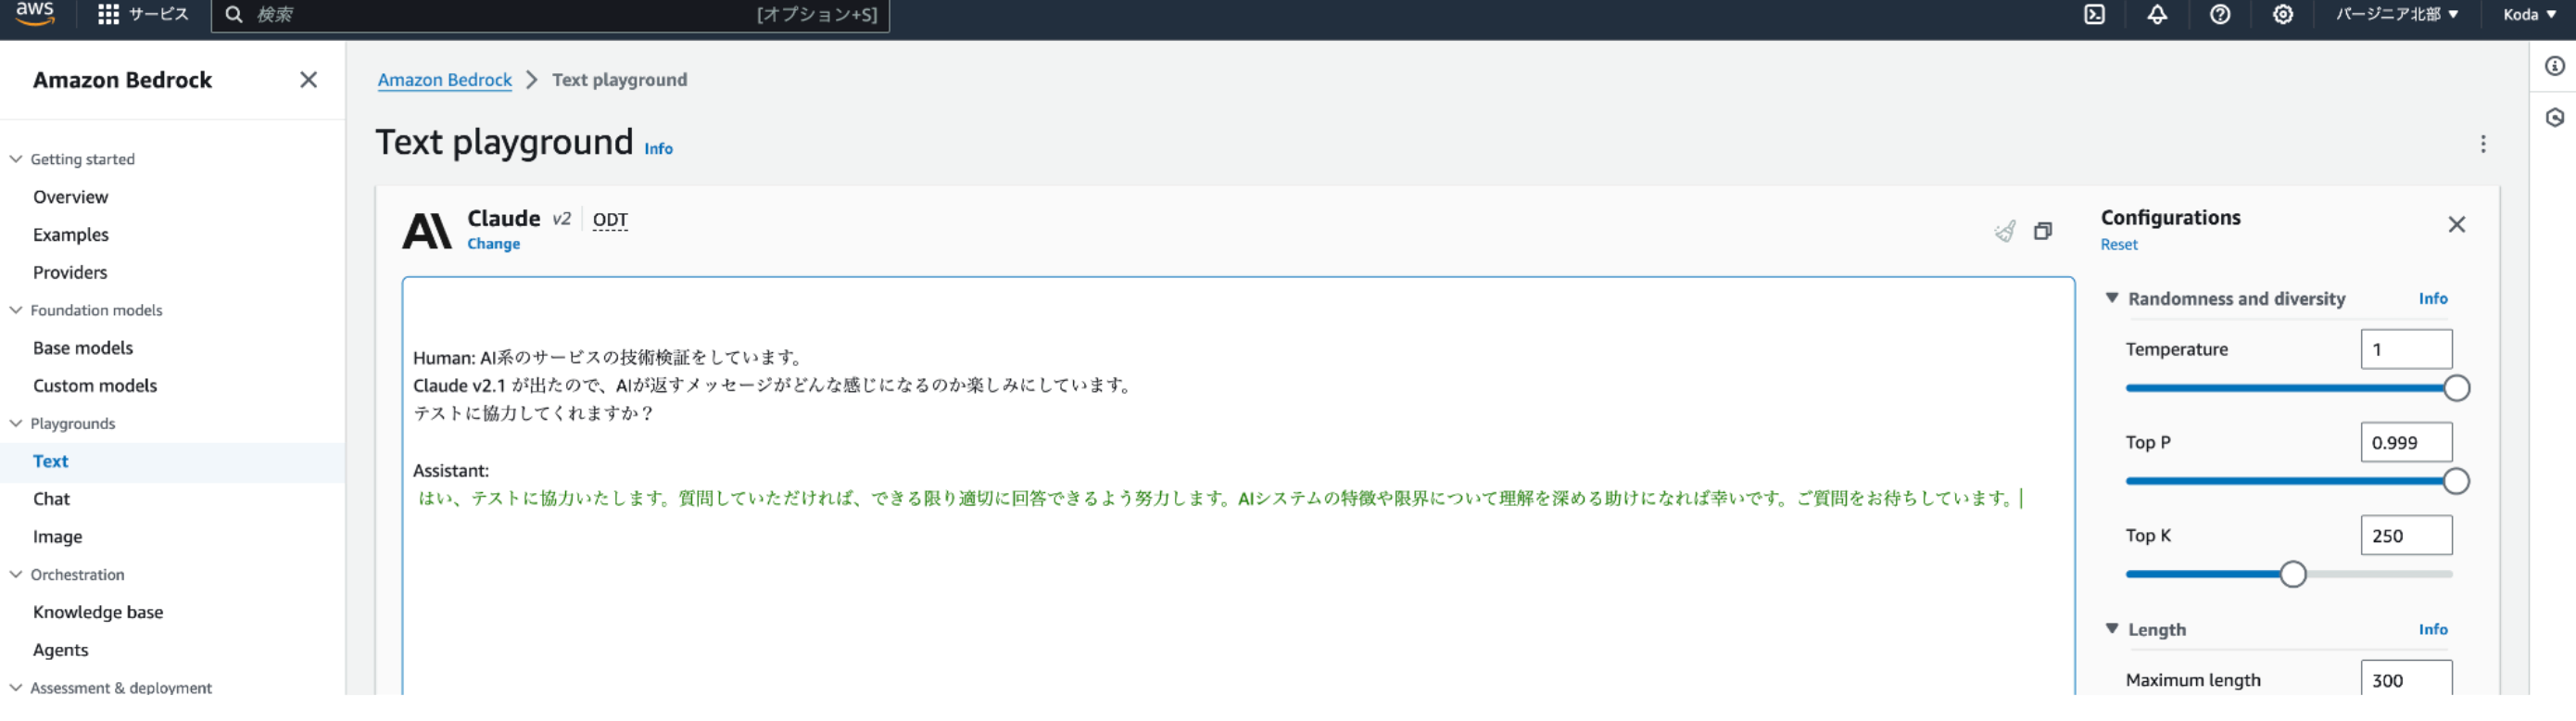
Task: Collapse the Length configuration section
Action: pos(2112,629)
